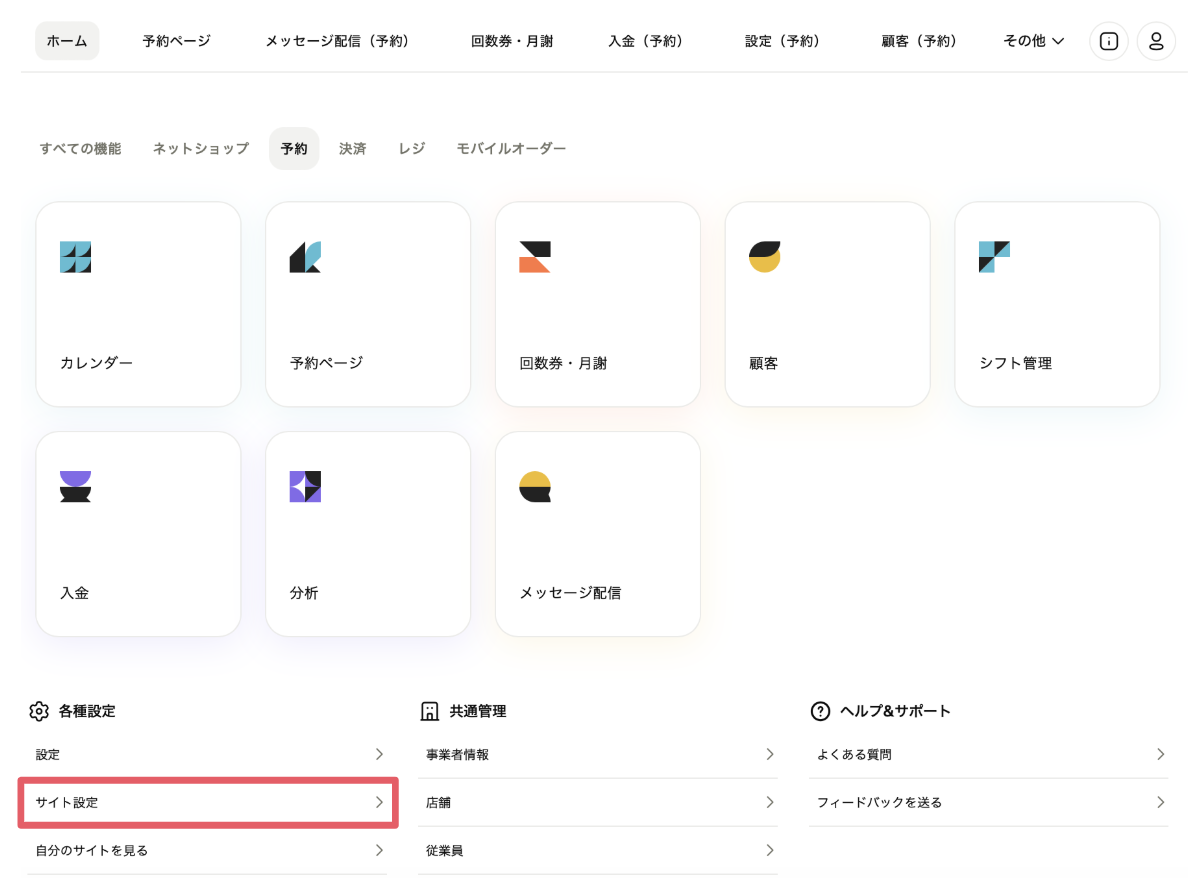Open the 予約ページ card icon
Screen dimensions: 1202x890
[x=305, y=257]
